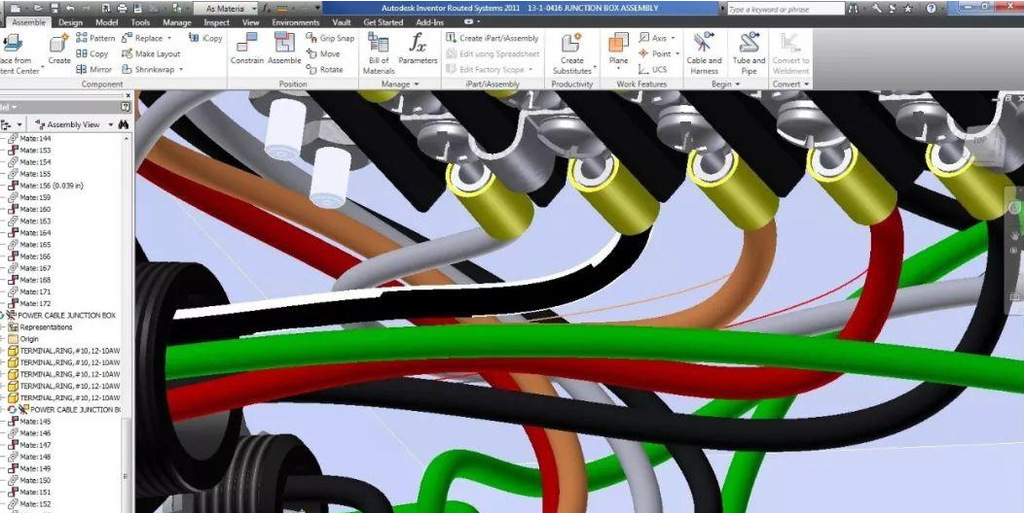Click the Create component icon
This screenshot has height=513, width=1024.
pyautogui.click(x=59, y=45)
